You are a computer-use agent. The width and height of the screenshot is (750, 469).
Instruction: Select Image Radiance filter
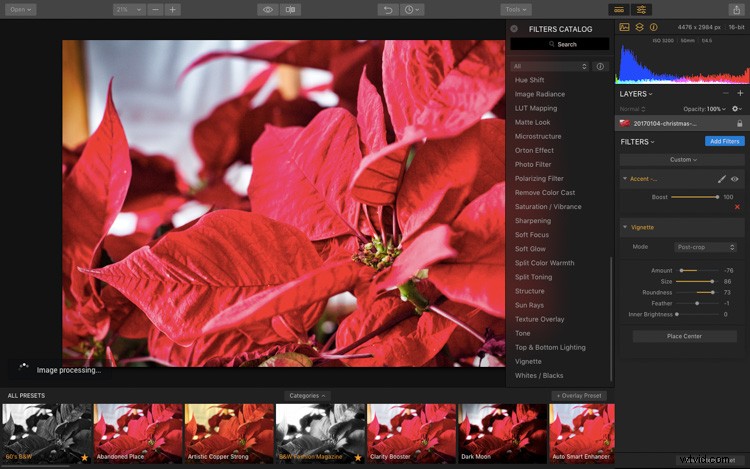point(540,94)
